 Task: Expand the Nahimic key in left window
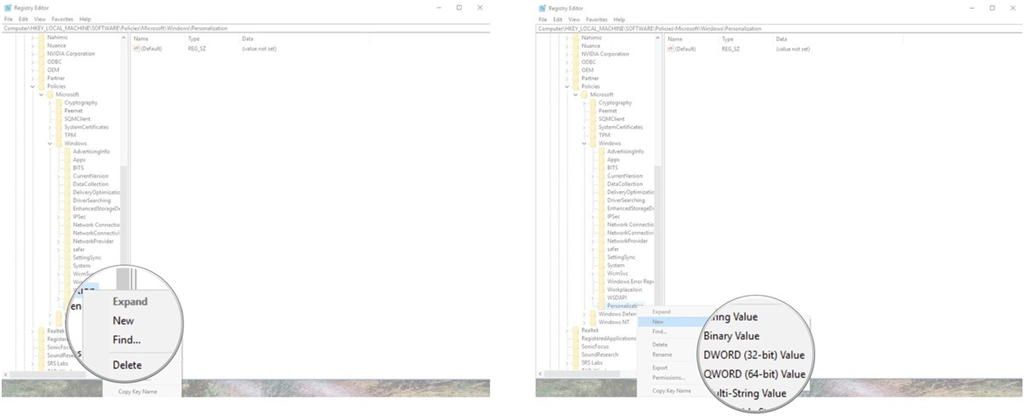tap(33, 37)
